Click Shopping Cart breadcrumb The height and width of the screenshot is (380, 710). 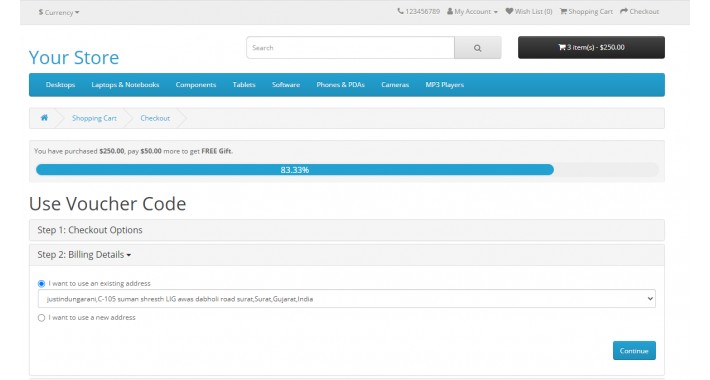[94, 118]
